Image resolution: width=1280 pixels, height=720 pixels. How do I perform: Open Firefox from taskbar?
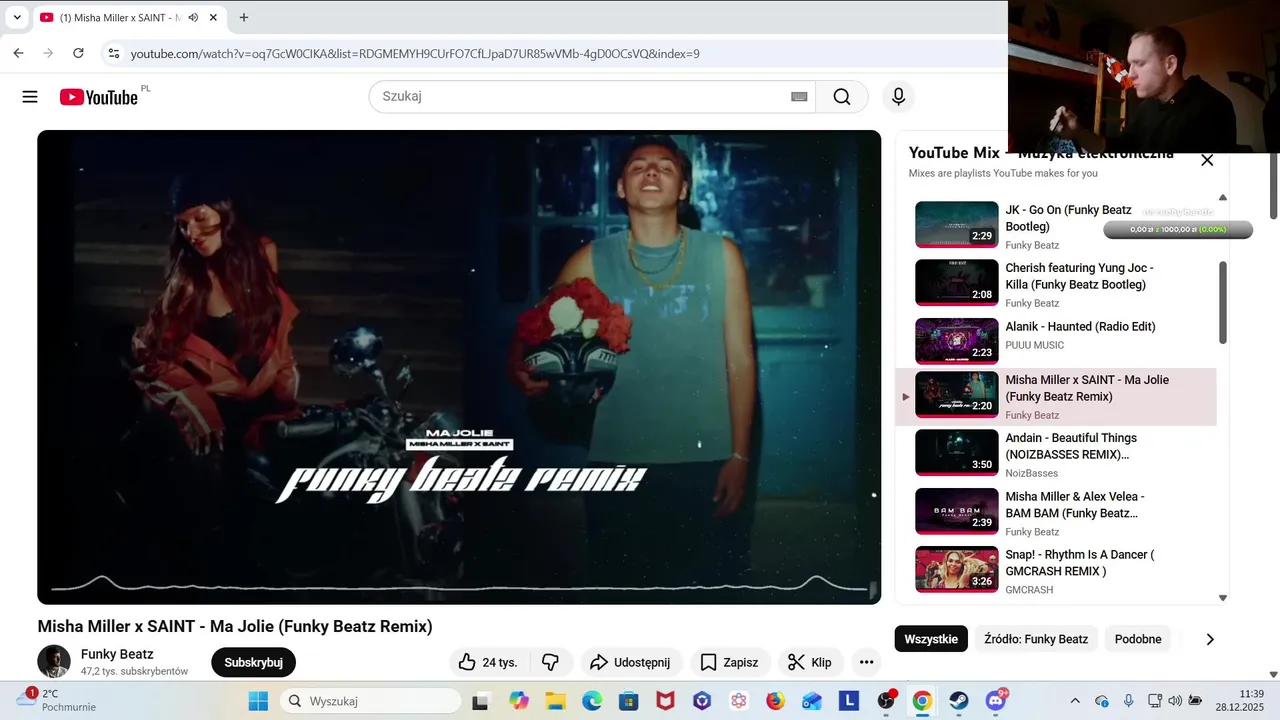[775, 701]
